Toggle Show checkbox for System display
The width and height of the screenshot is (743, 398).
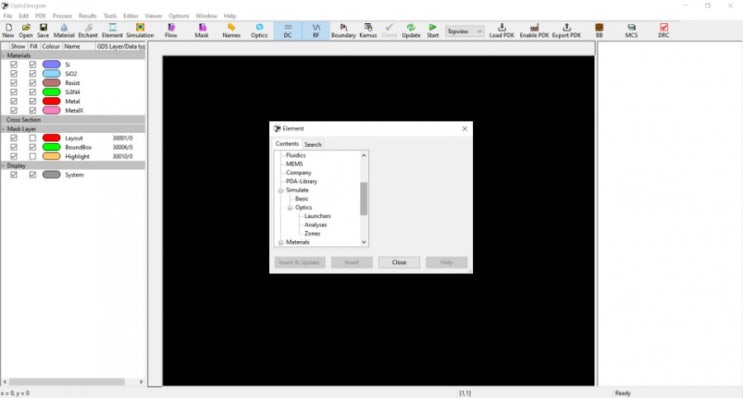click(x=14, y=174)
